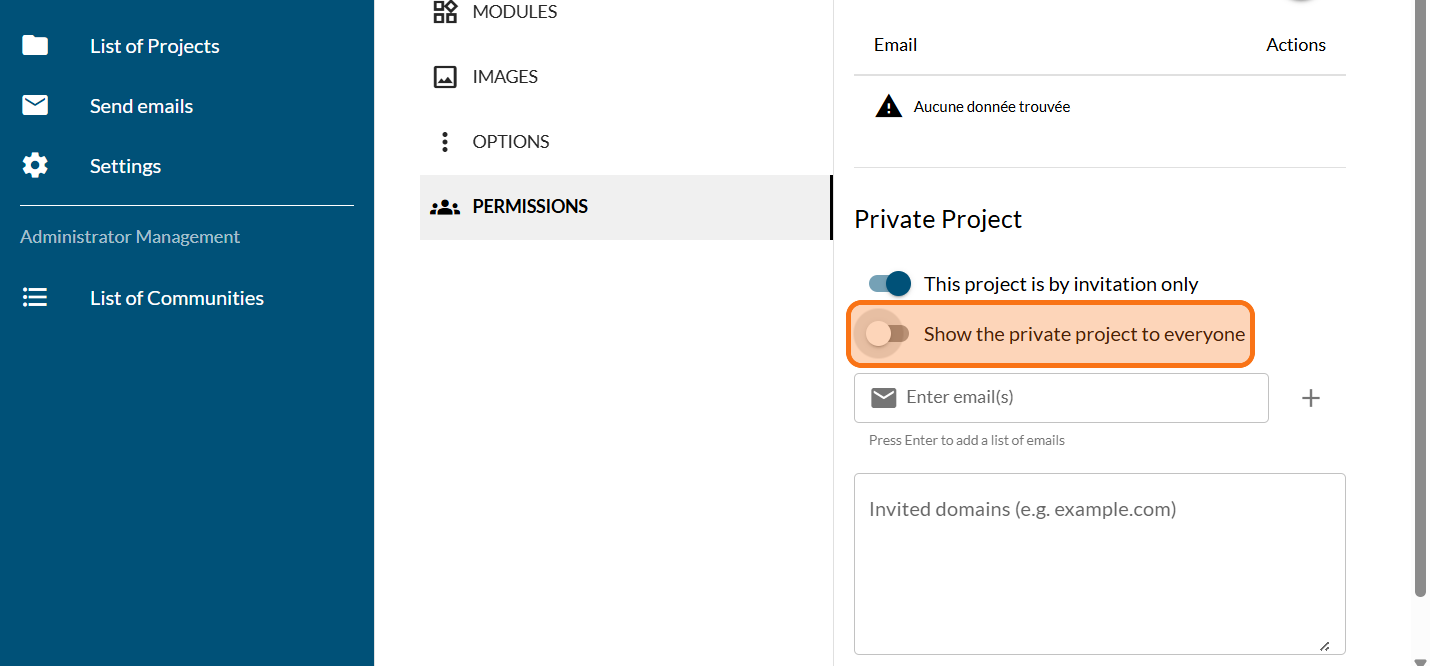
Task: Click the Images picture icon
Action: click(x=445, y=77)
